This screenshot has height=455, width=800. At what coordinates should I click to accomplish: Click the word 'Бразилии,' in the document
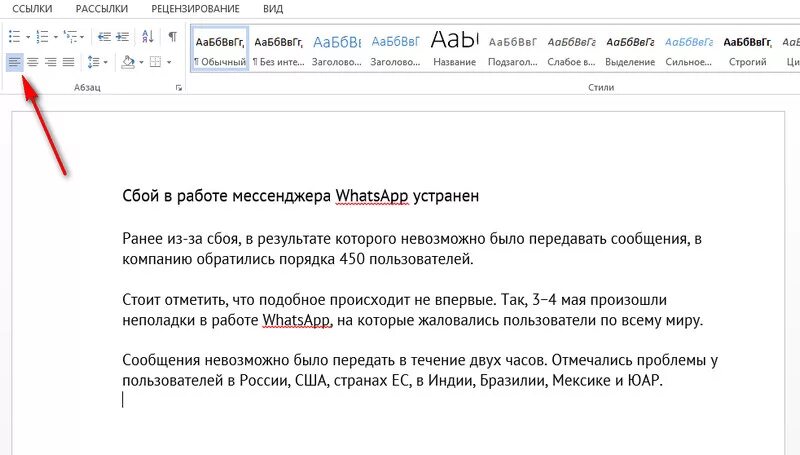pyautogui.click(x=514, y=381)
